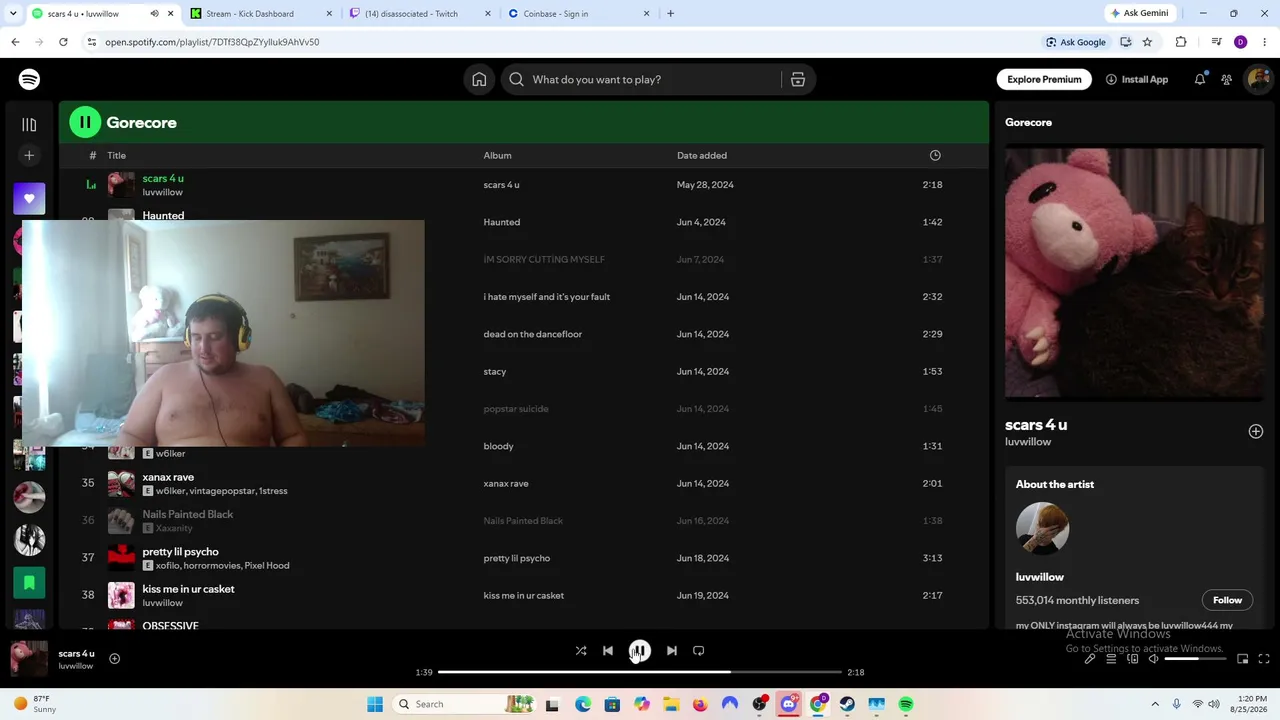The height and width of the screenshot is (720, 1280).
Task: Open 'stacy' album link
Action: pos(494,371)
